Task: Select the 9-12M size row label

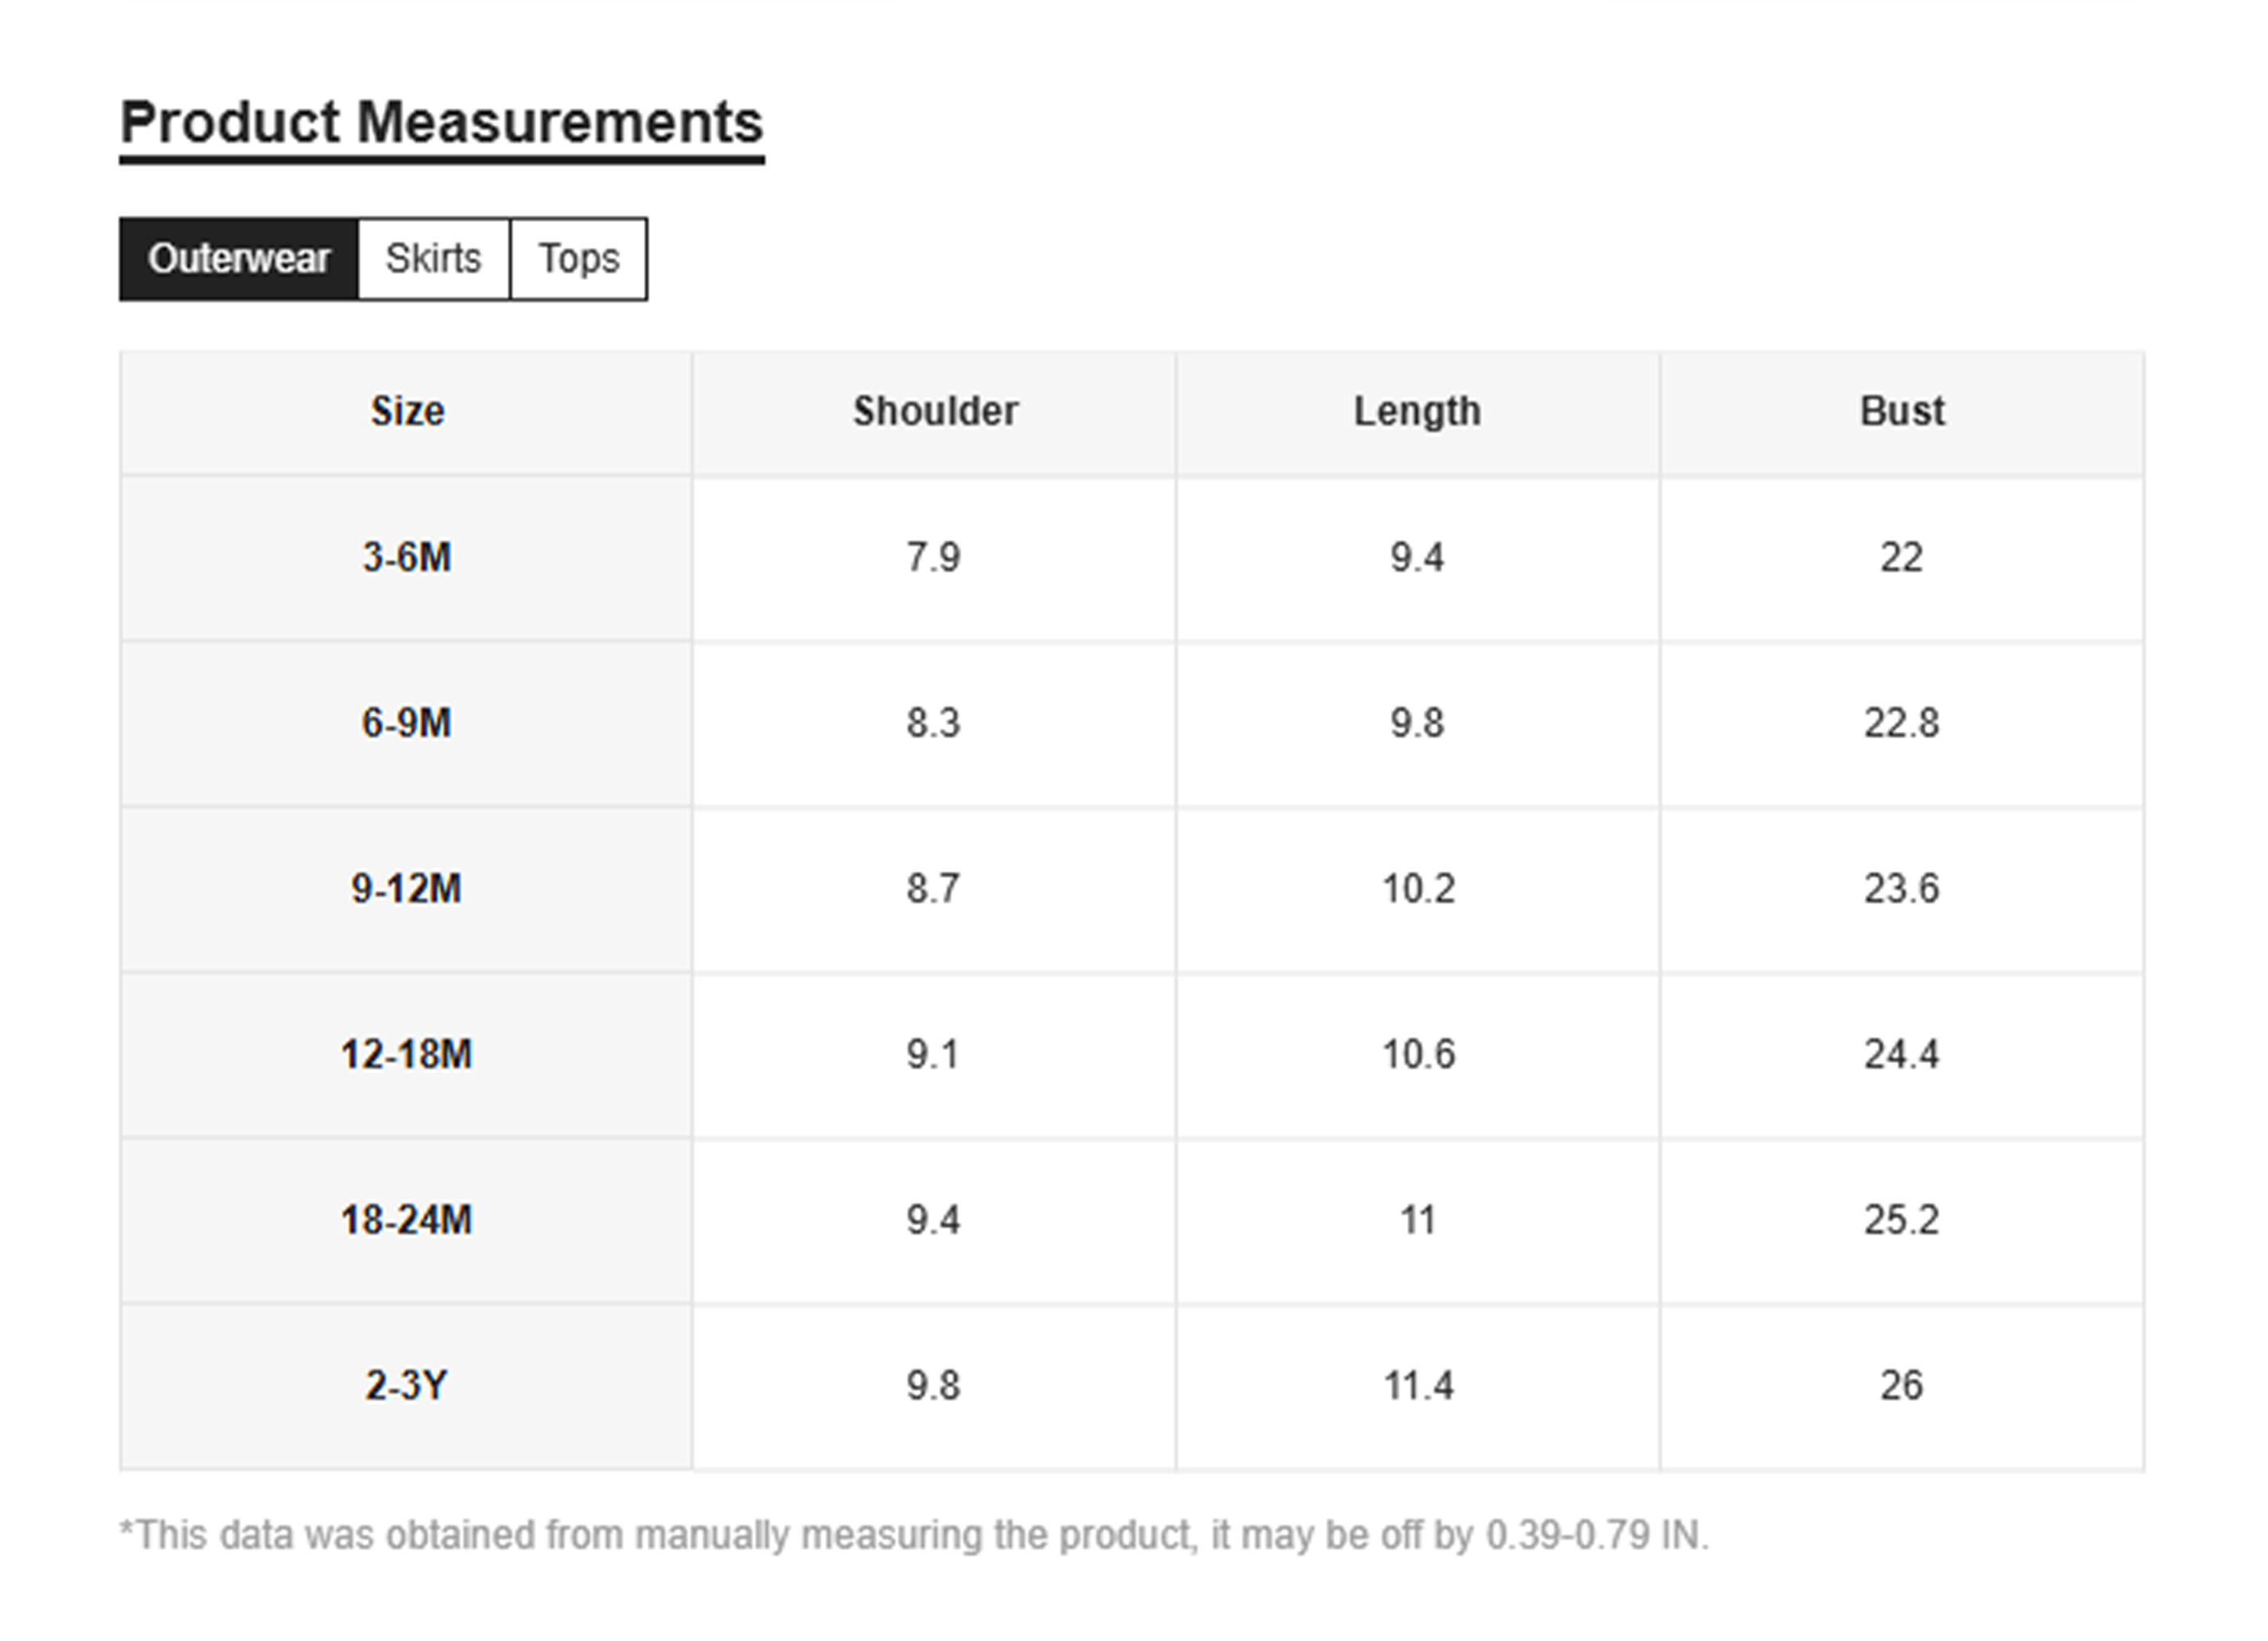Action: point(407,889)
